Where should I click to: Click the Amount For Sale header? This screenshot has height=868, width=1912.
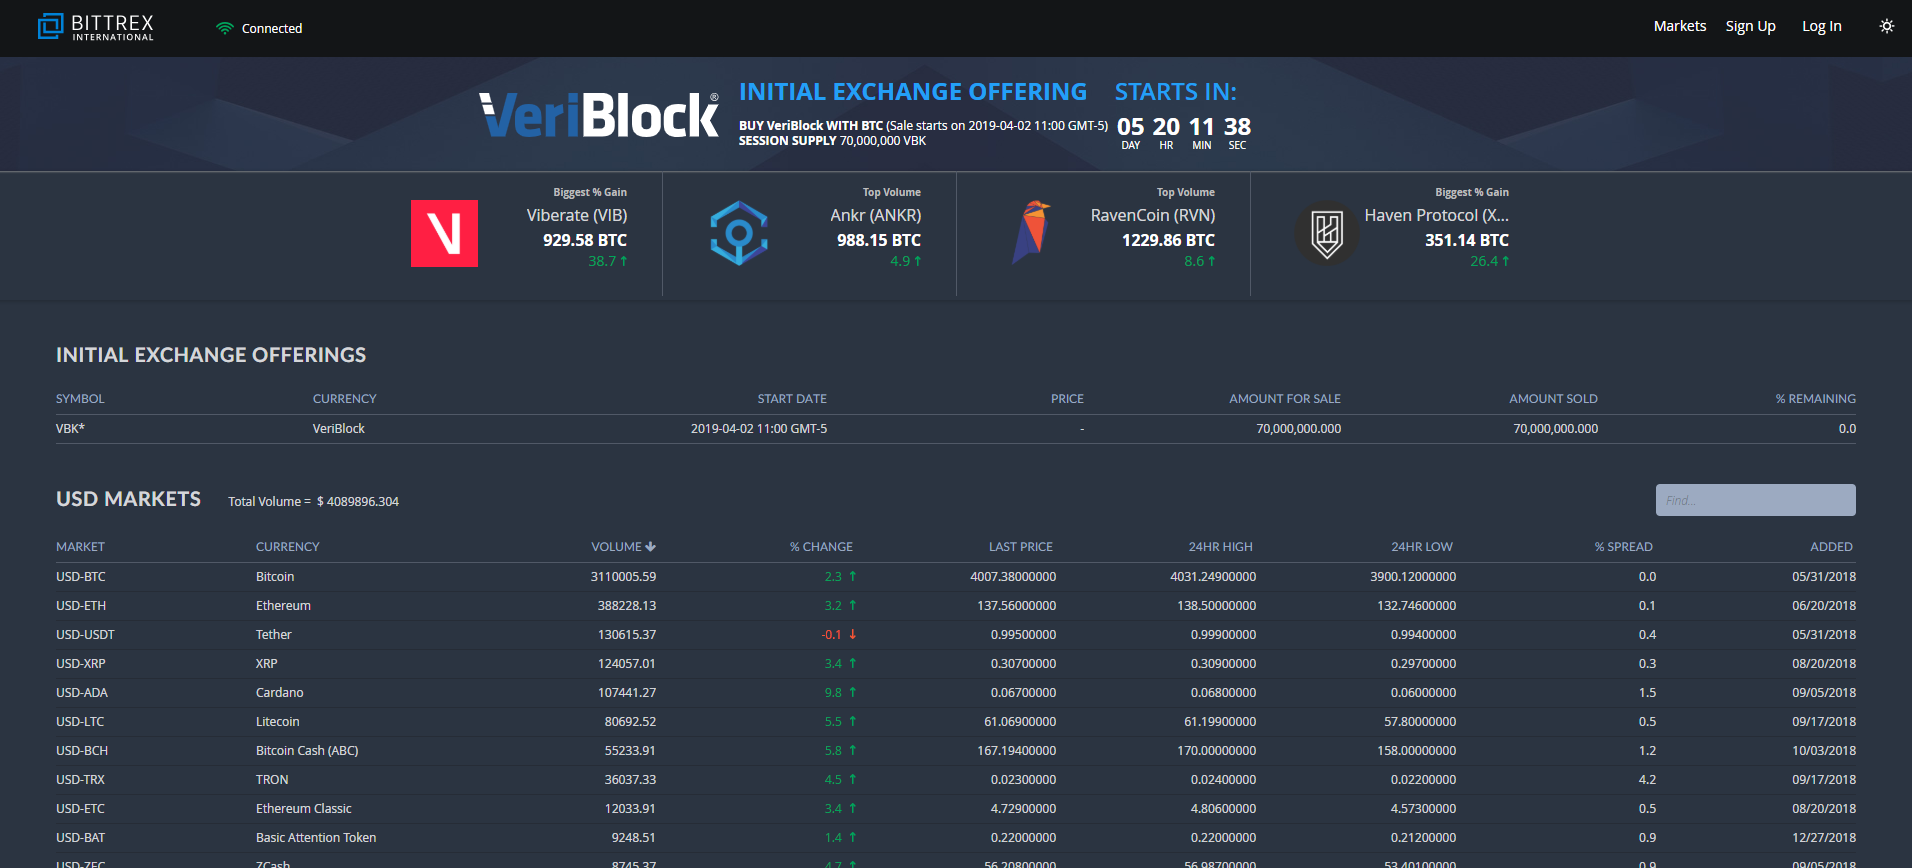1285,399
